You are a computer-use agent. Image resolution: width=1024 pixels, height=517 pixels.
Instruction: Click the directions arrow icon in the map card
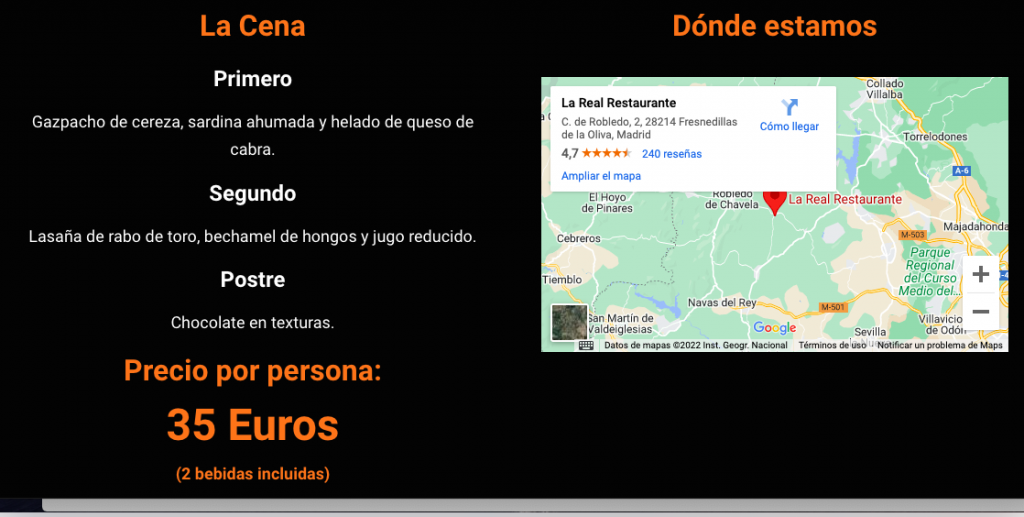click(x=789, y=107)
